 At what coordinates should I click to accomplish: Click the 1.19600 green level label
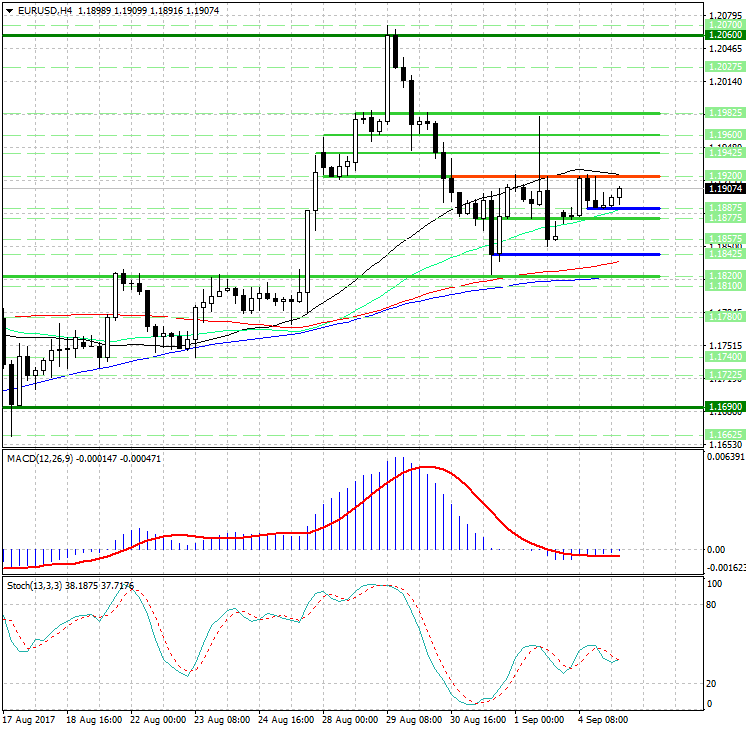point(724,134)
